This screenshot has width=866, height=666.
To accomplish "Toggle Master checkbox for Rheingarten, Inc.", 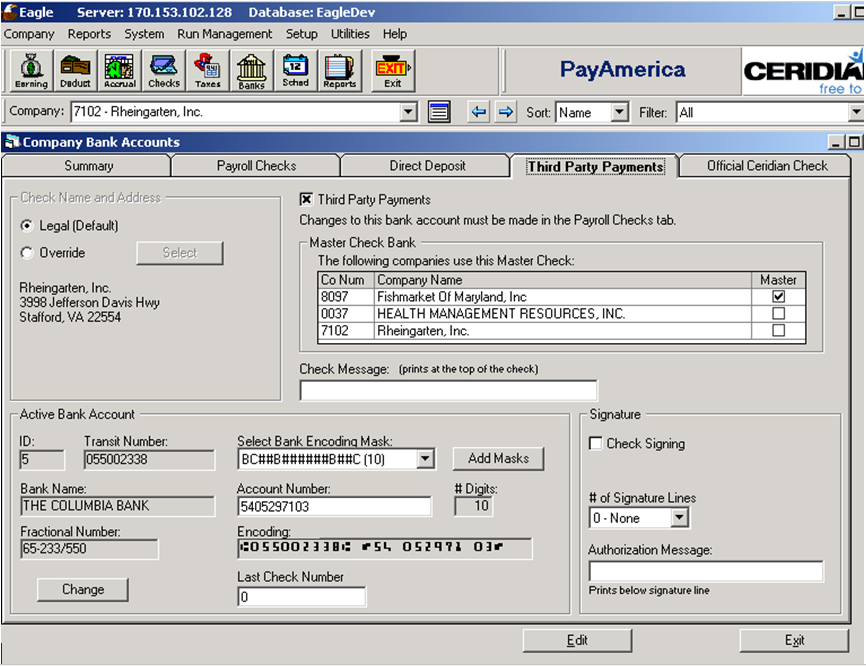I will click(x=778, y=331).
